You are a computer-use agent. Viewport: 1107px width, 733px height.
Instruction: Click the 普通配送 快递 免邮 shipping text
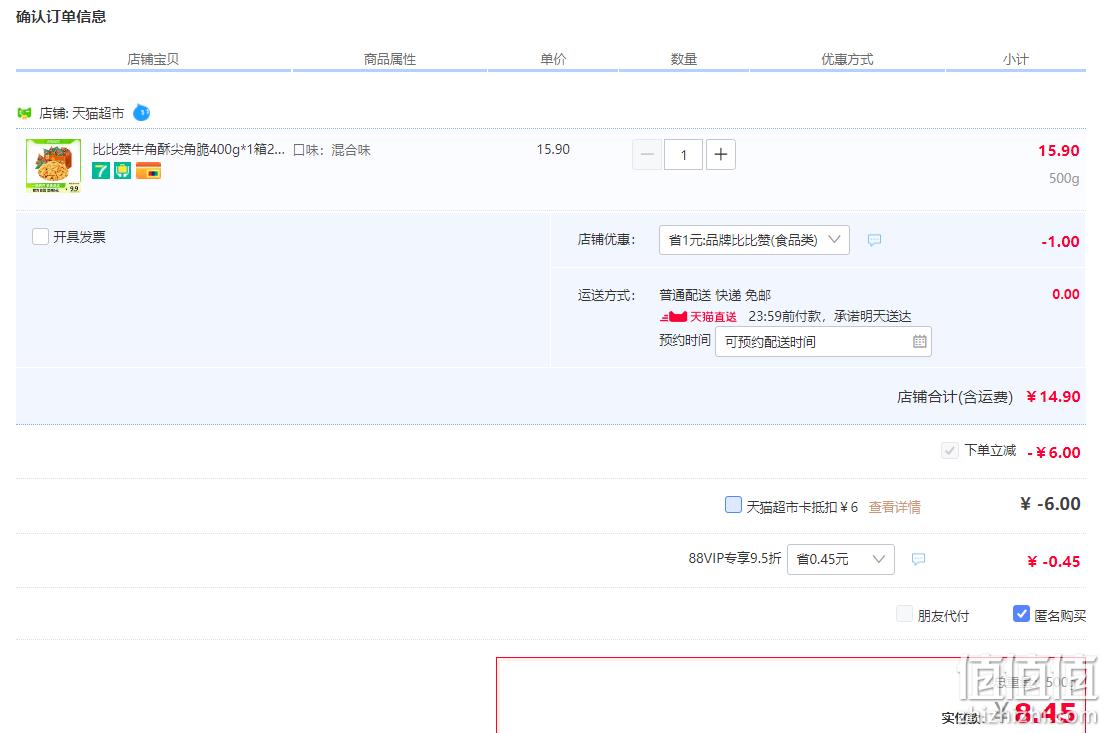click(x=714, y=295)
